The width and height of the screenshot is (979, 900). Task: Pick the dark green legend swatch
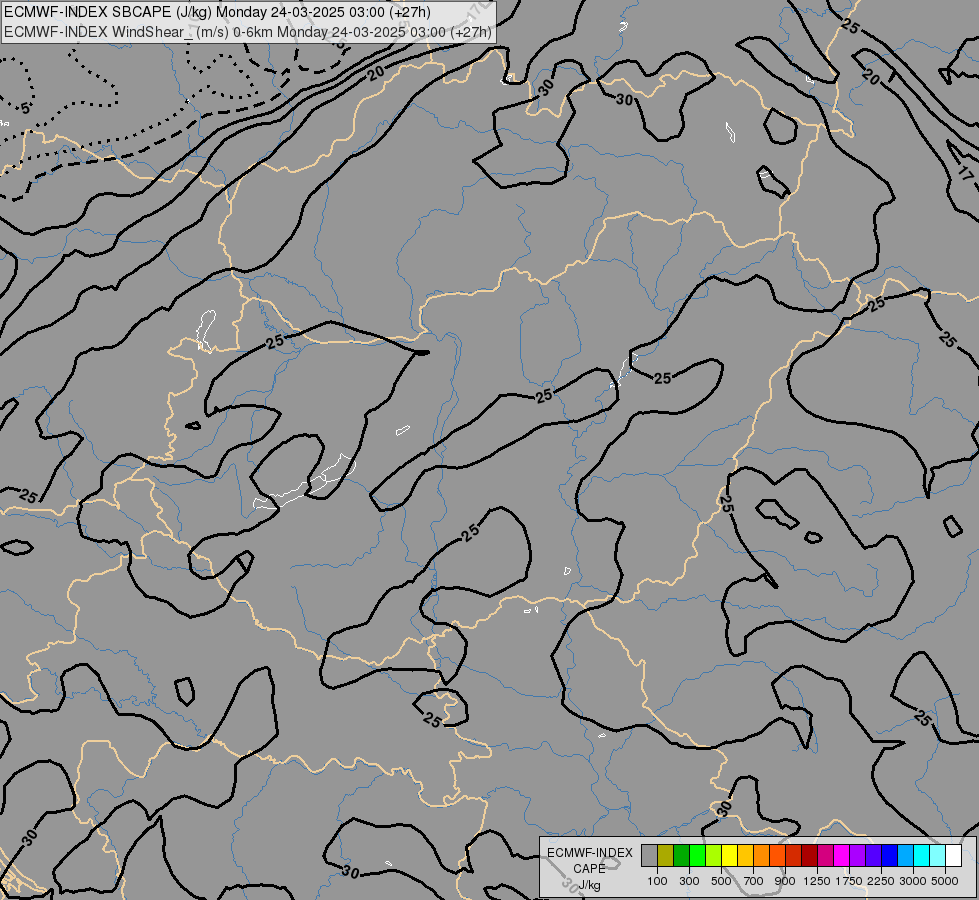click(x=681, y=856)
